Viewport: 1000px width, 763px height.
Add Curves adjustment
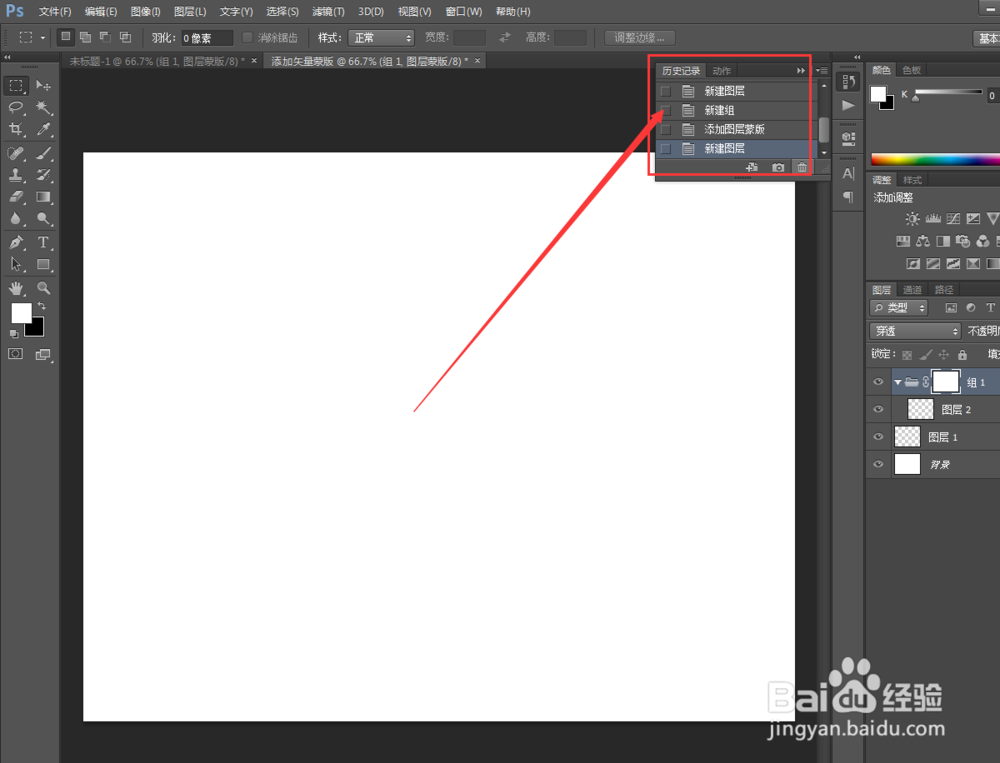point(953,219)
